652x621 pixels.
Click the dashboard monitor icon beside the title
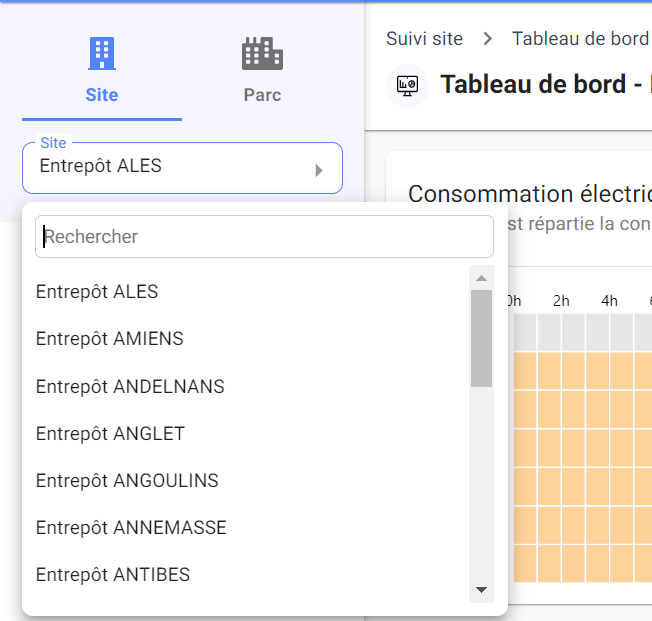[408, 86]
